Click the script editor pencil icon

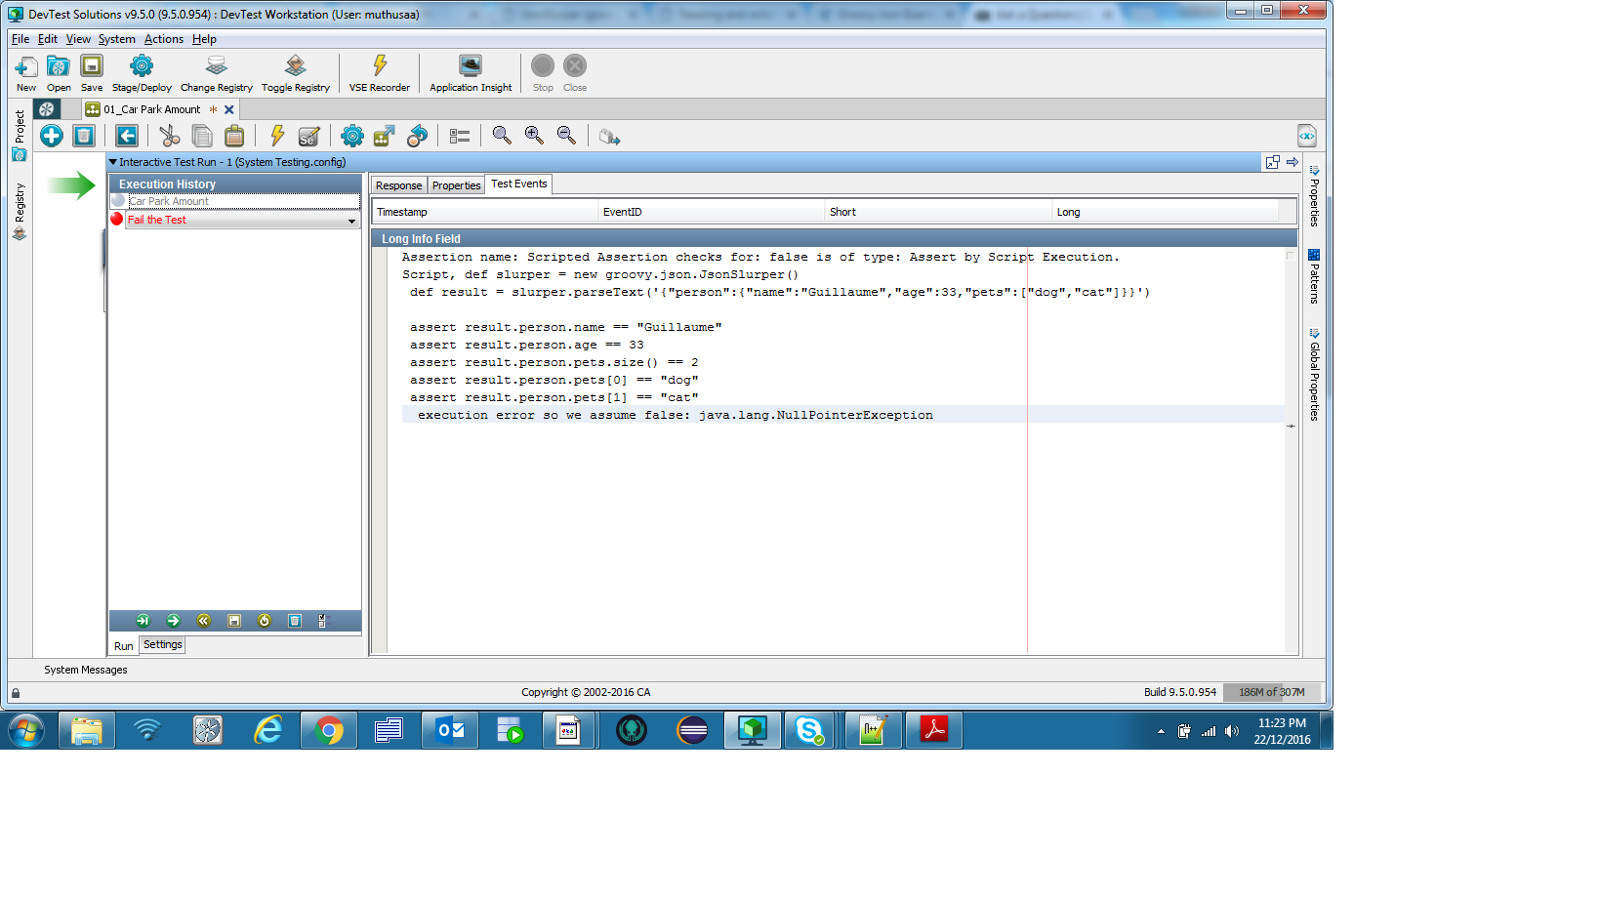coord(309,136)
